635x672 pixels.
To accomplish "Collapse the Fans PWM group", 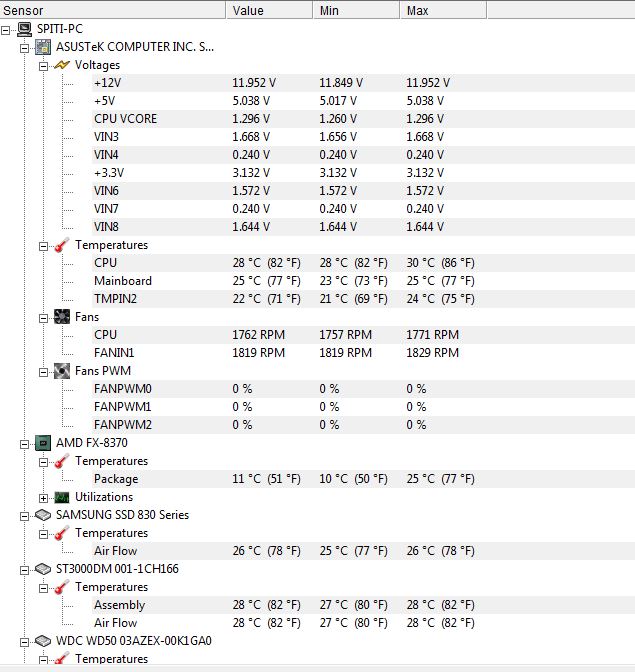I will [43, 372].
